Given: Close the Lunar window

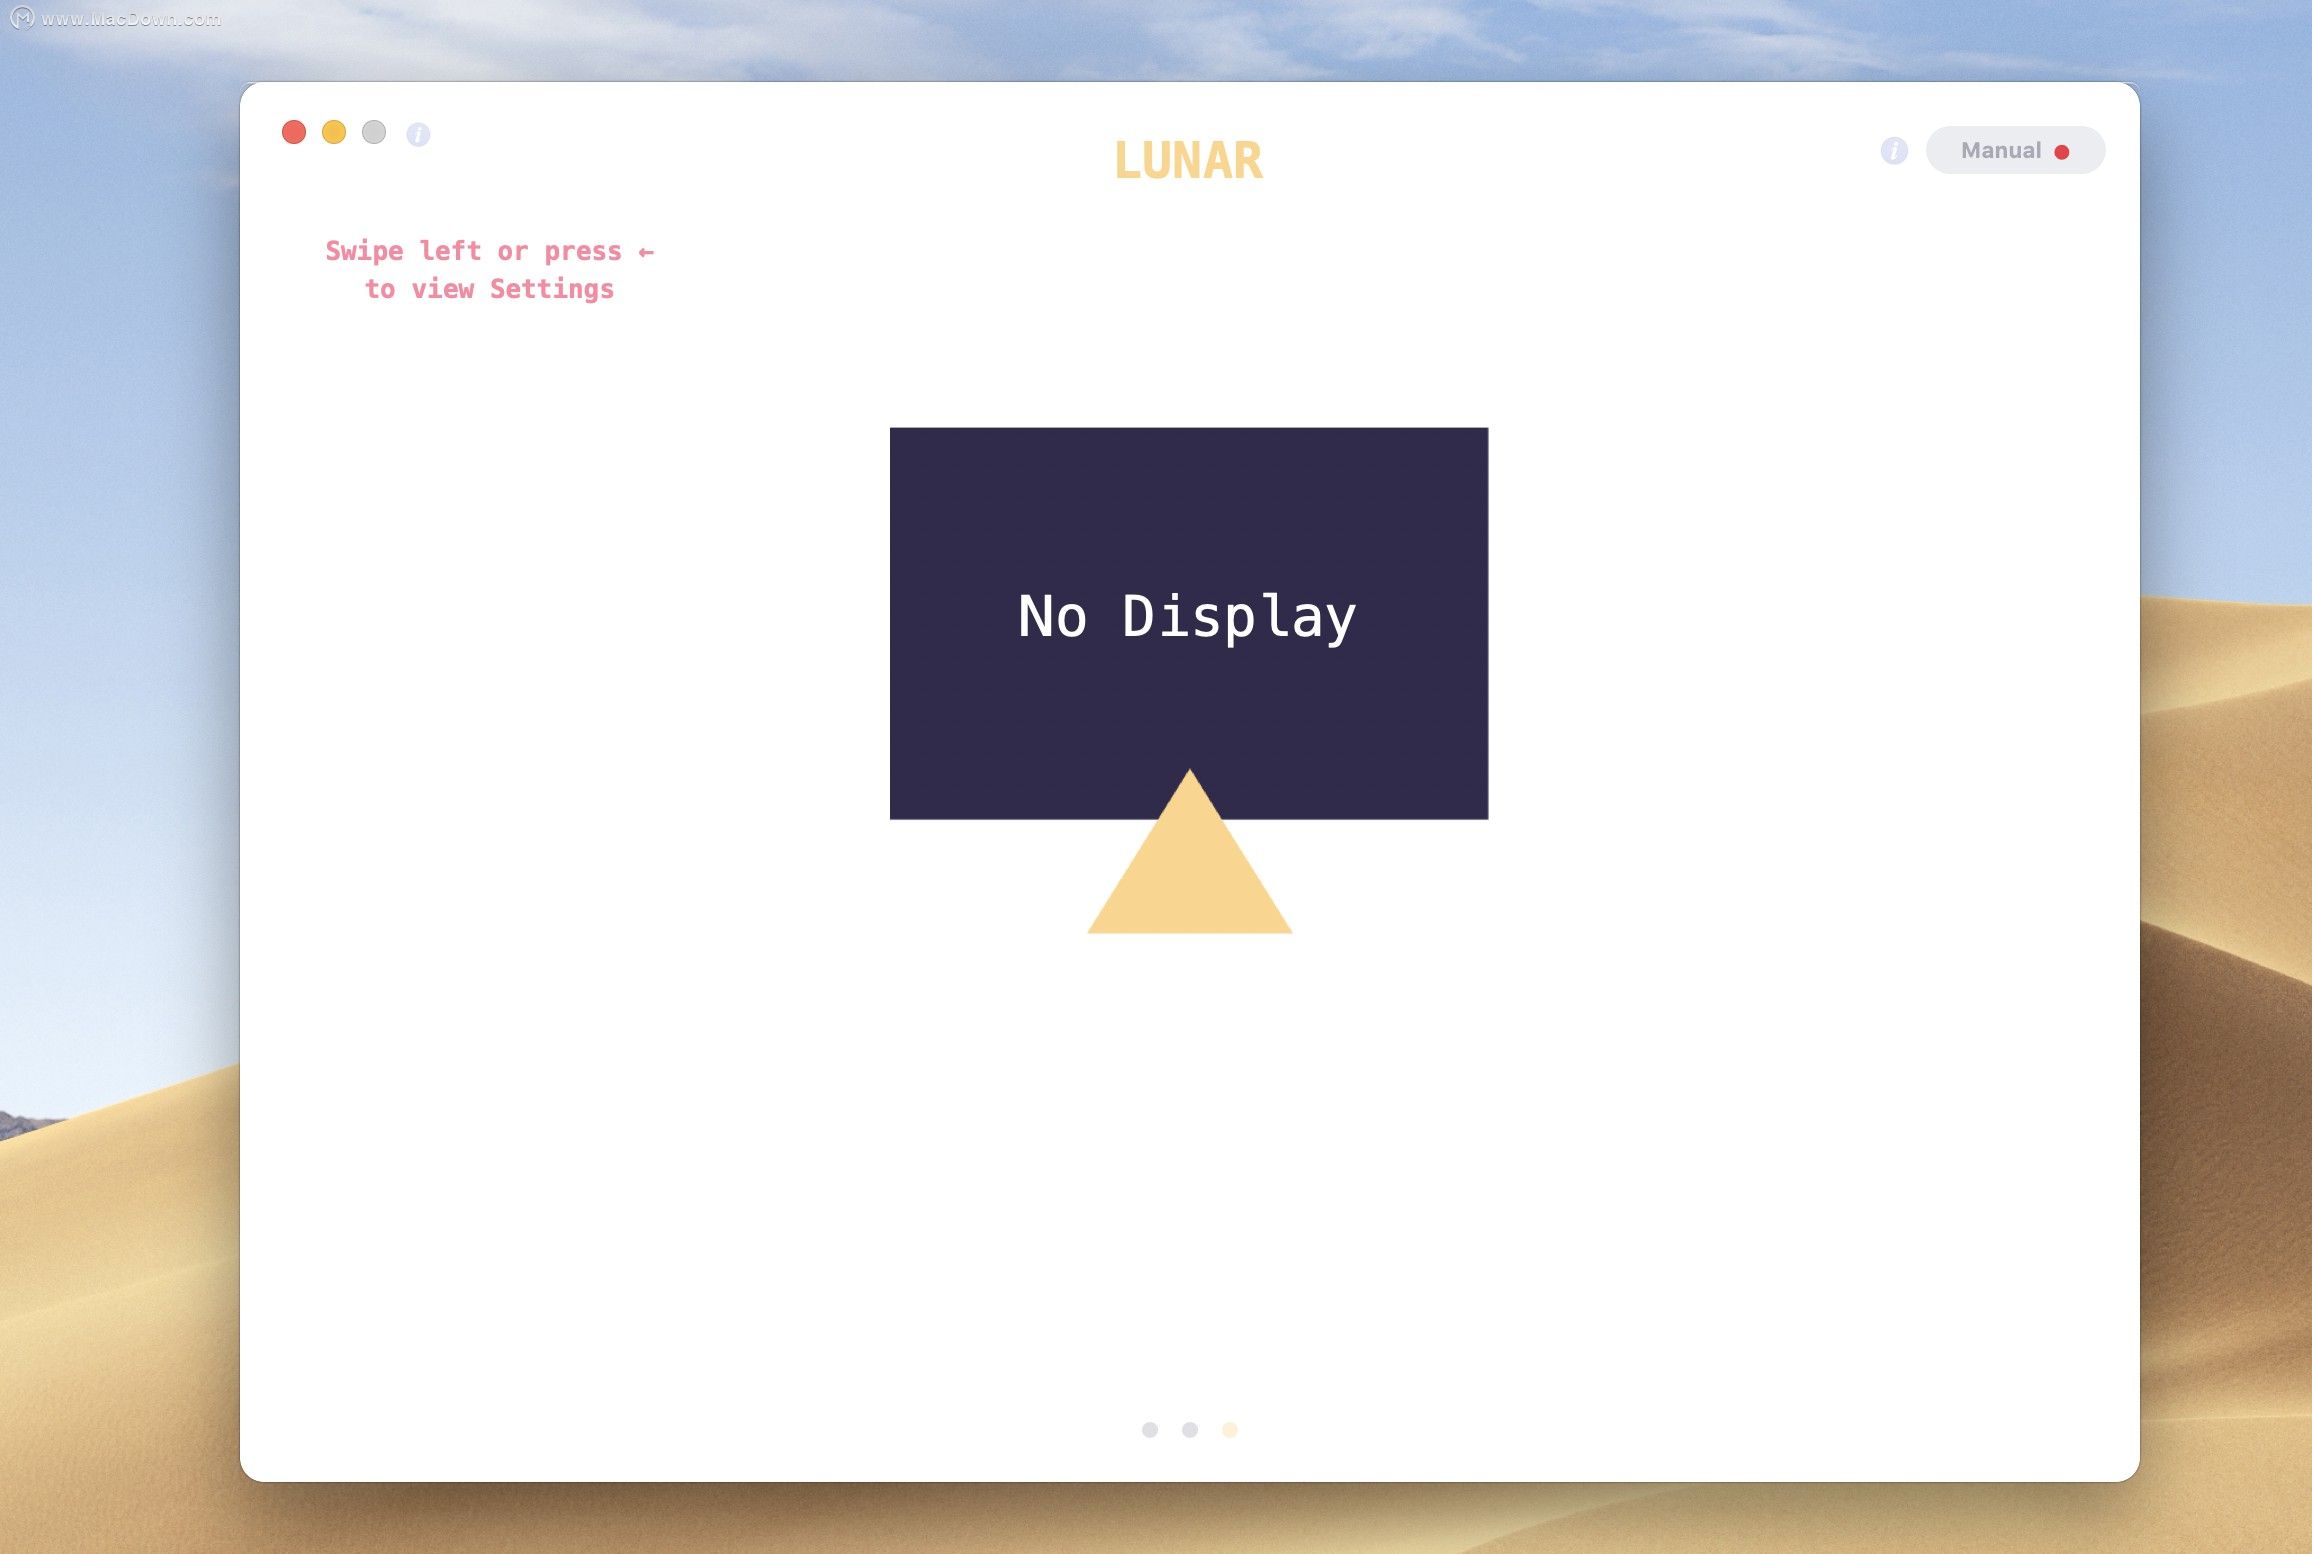Looking at the screenshot, I should [294, 133].
